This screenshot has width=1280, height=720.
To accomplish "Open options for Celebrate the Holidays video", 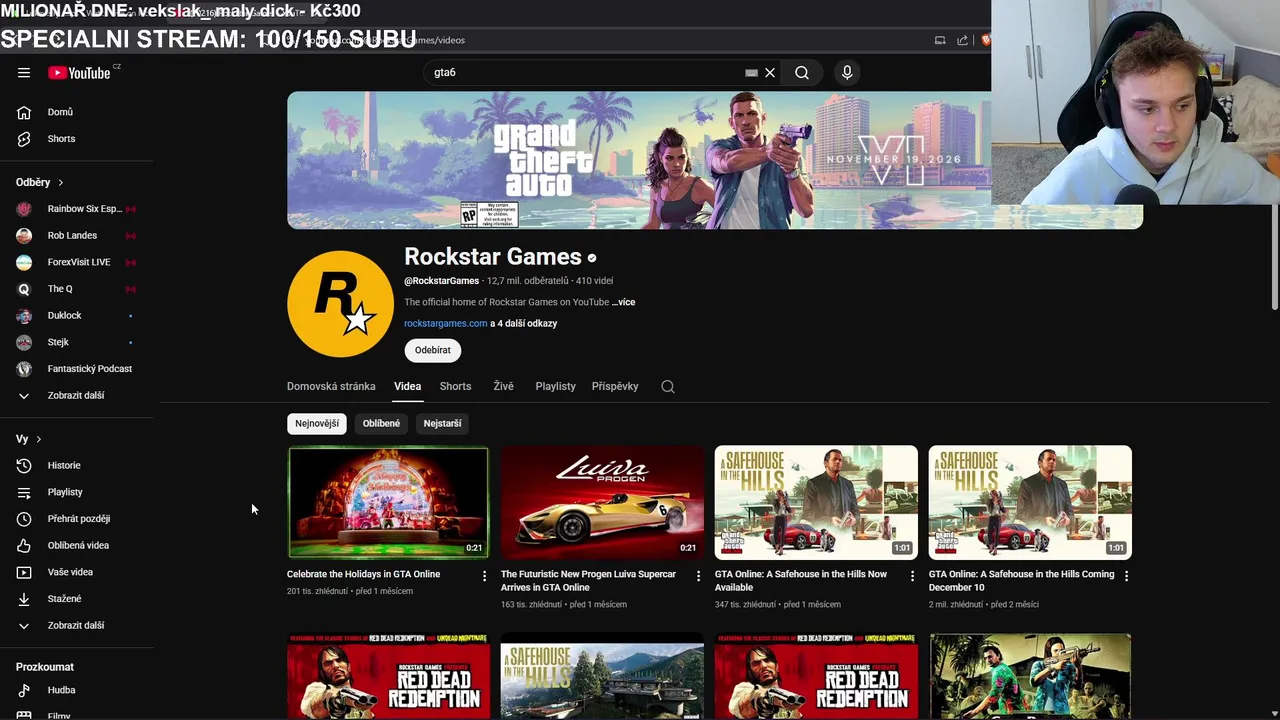I will [484, 576].
